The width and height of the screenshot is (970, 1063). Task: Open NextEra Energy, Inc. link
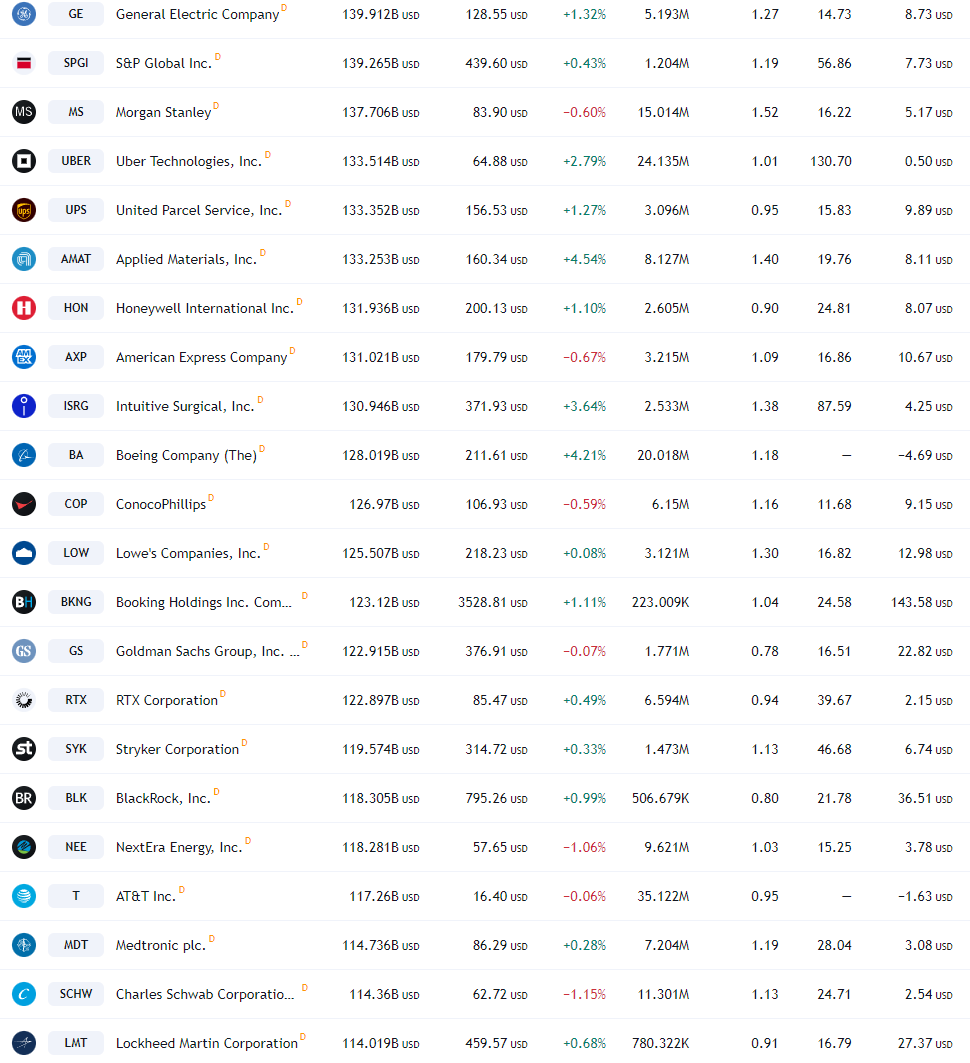point(179,847)
